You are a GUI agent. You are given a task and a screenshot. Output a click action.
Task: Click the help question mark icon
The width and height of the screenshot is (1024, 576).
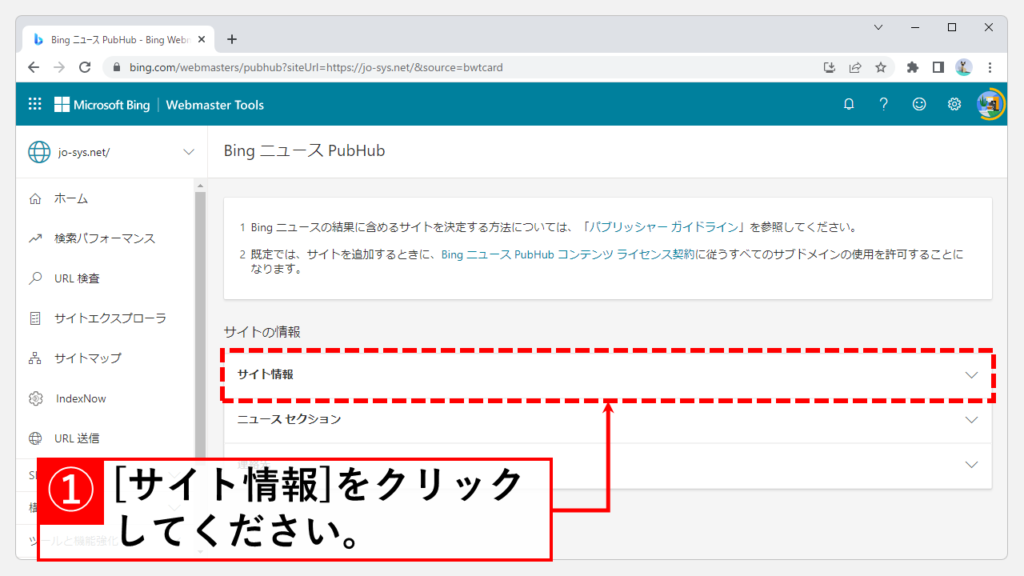coord(883,104)
